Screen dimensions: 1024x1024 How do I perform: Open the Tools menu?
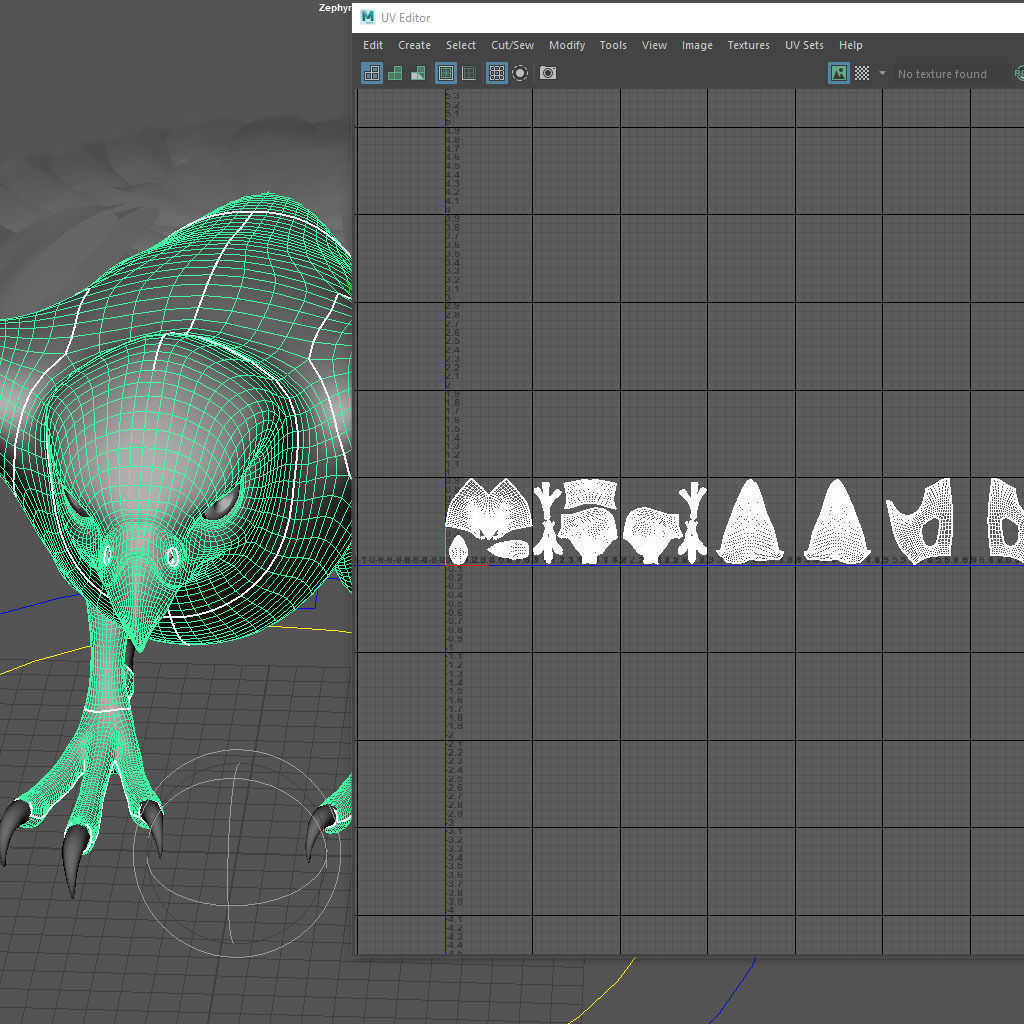point(613,45)
